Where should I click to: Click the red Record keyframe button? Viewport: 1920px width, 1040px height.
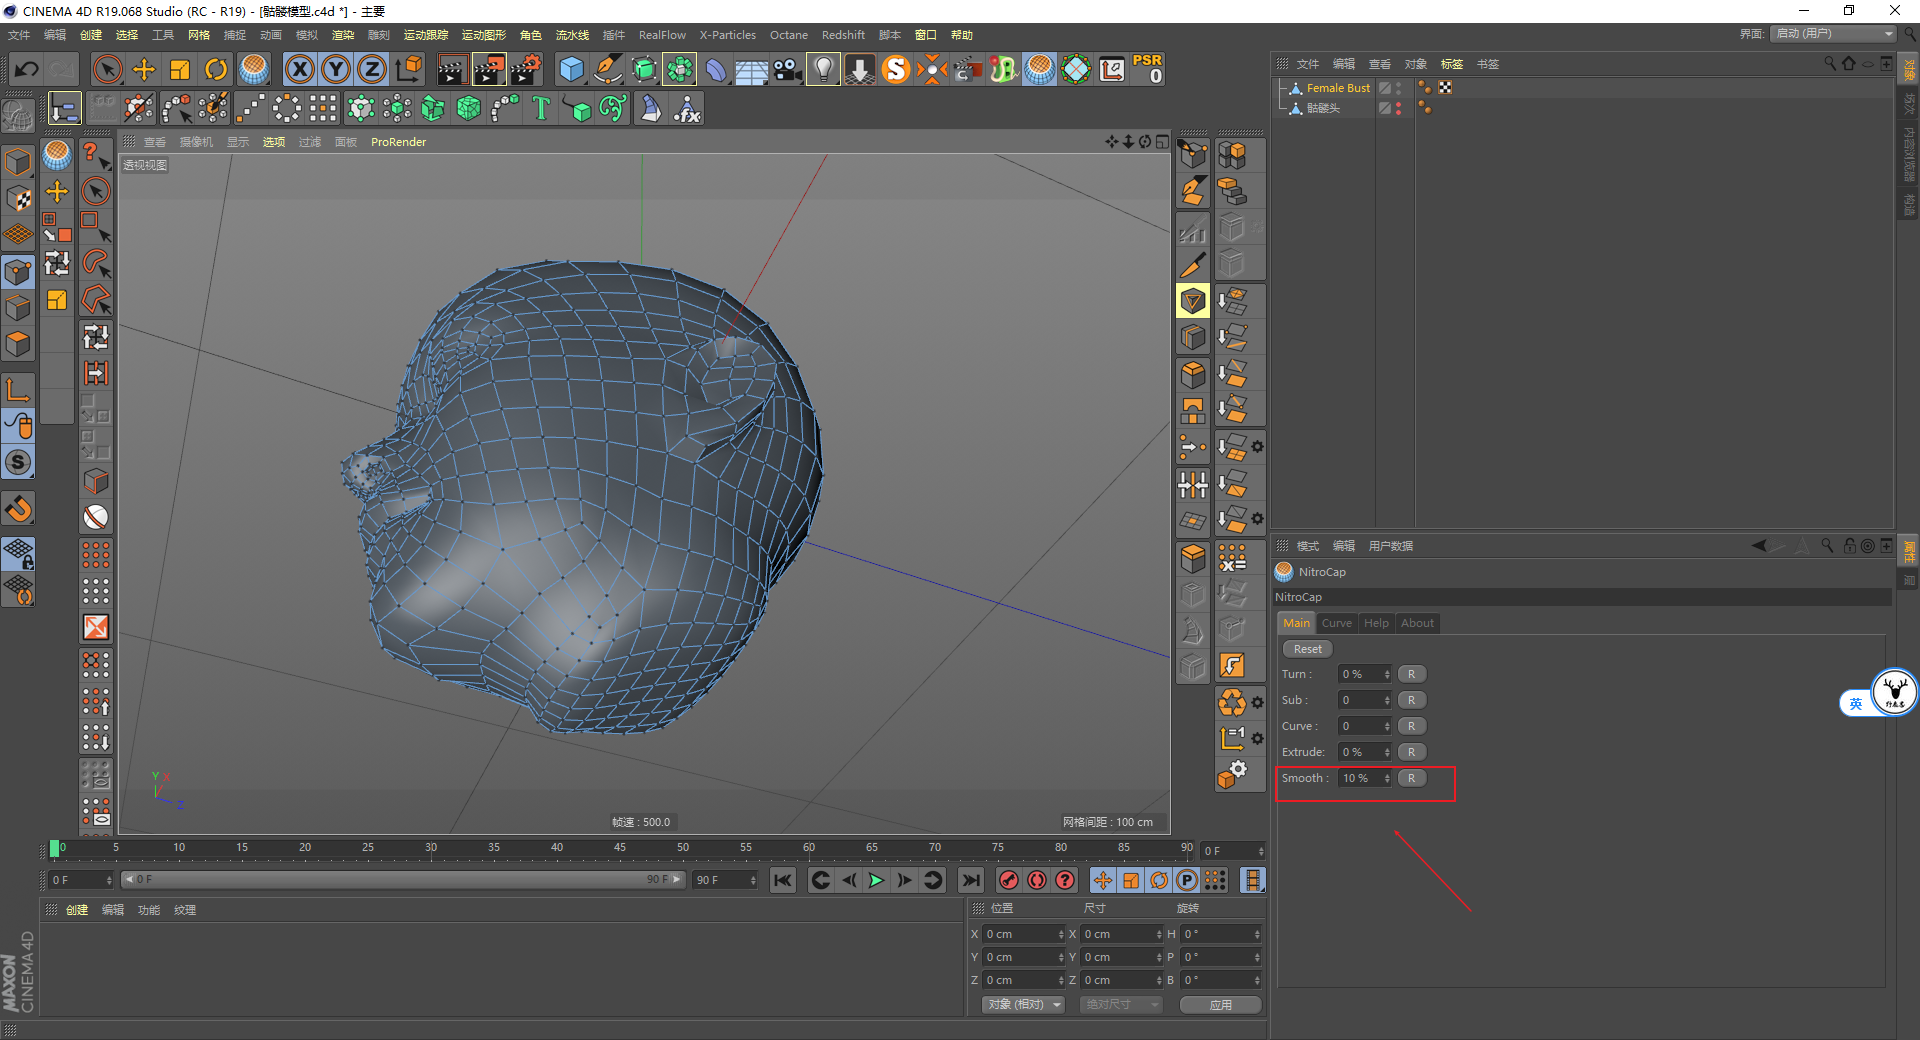(1009, 880)
